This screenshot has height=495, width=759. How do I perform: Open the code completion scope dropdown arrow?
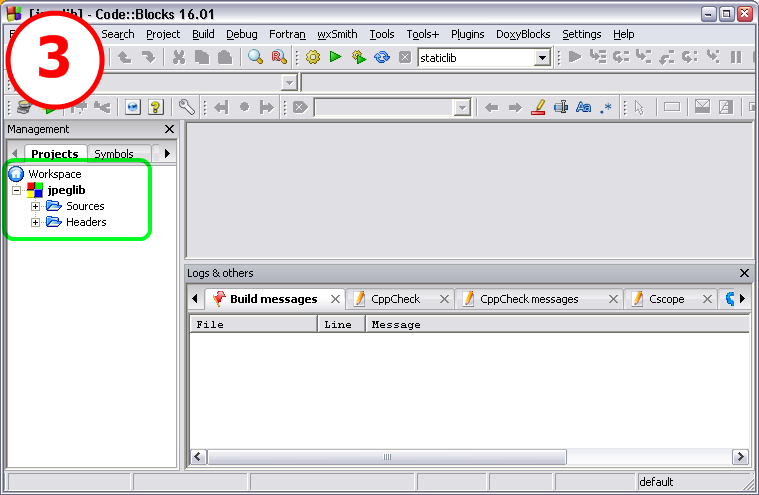289,83
